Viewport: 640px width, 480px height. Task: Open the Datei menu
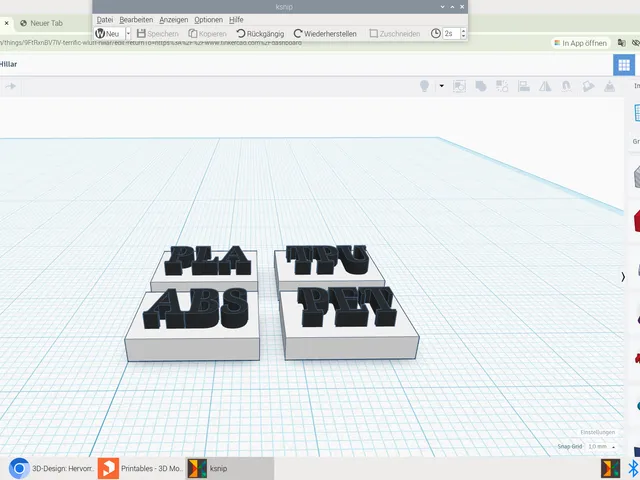(104, 20)
